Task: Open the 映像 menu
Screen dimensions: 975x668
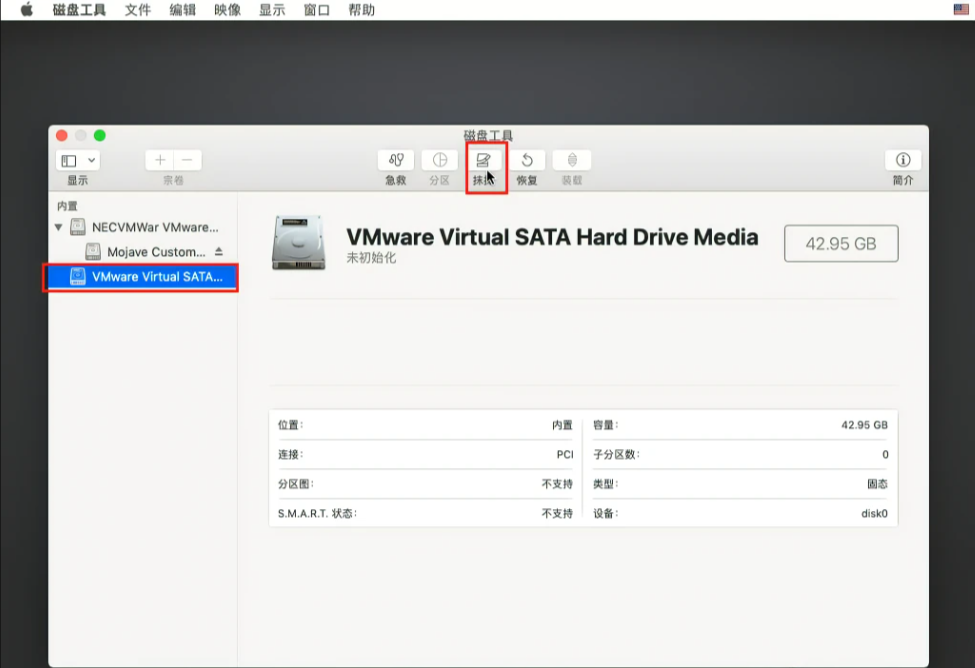Action: coord(227,10)
